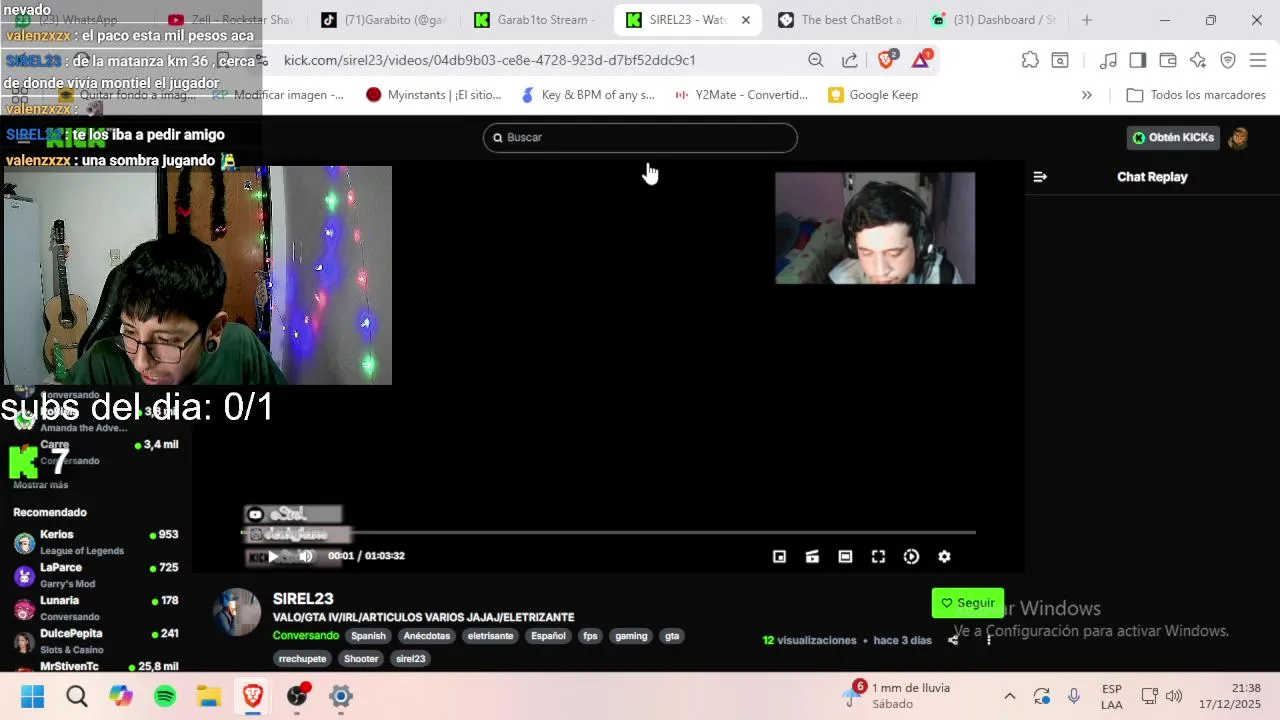Click the fps tag
Image resolution: width=1280 pixels, height=720 pixels.
tap(590, 636)
